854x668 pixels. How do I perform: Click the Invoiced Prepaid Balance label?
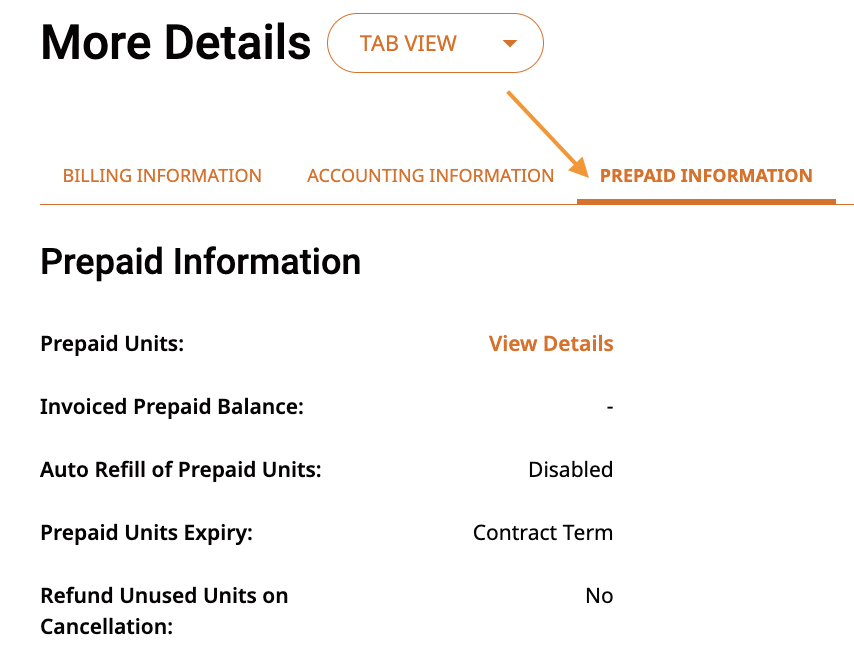click(x=172, y=407)
